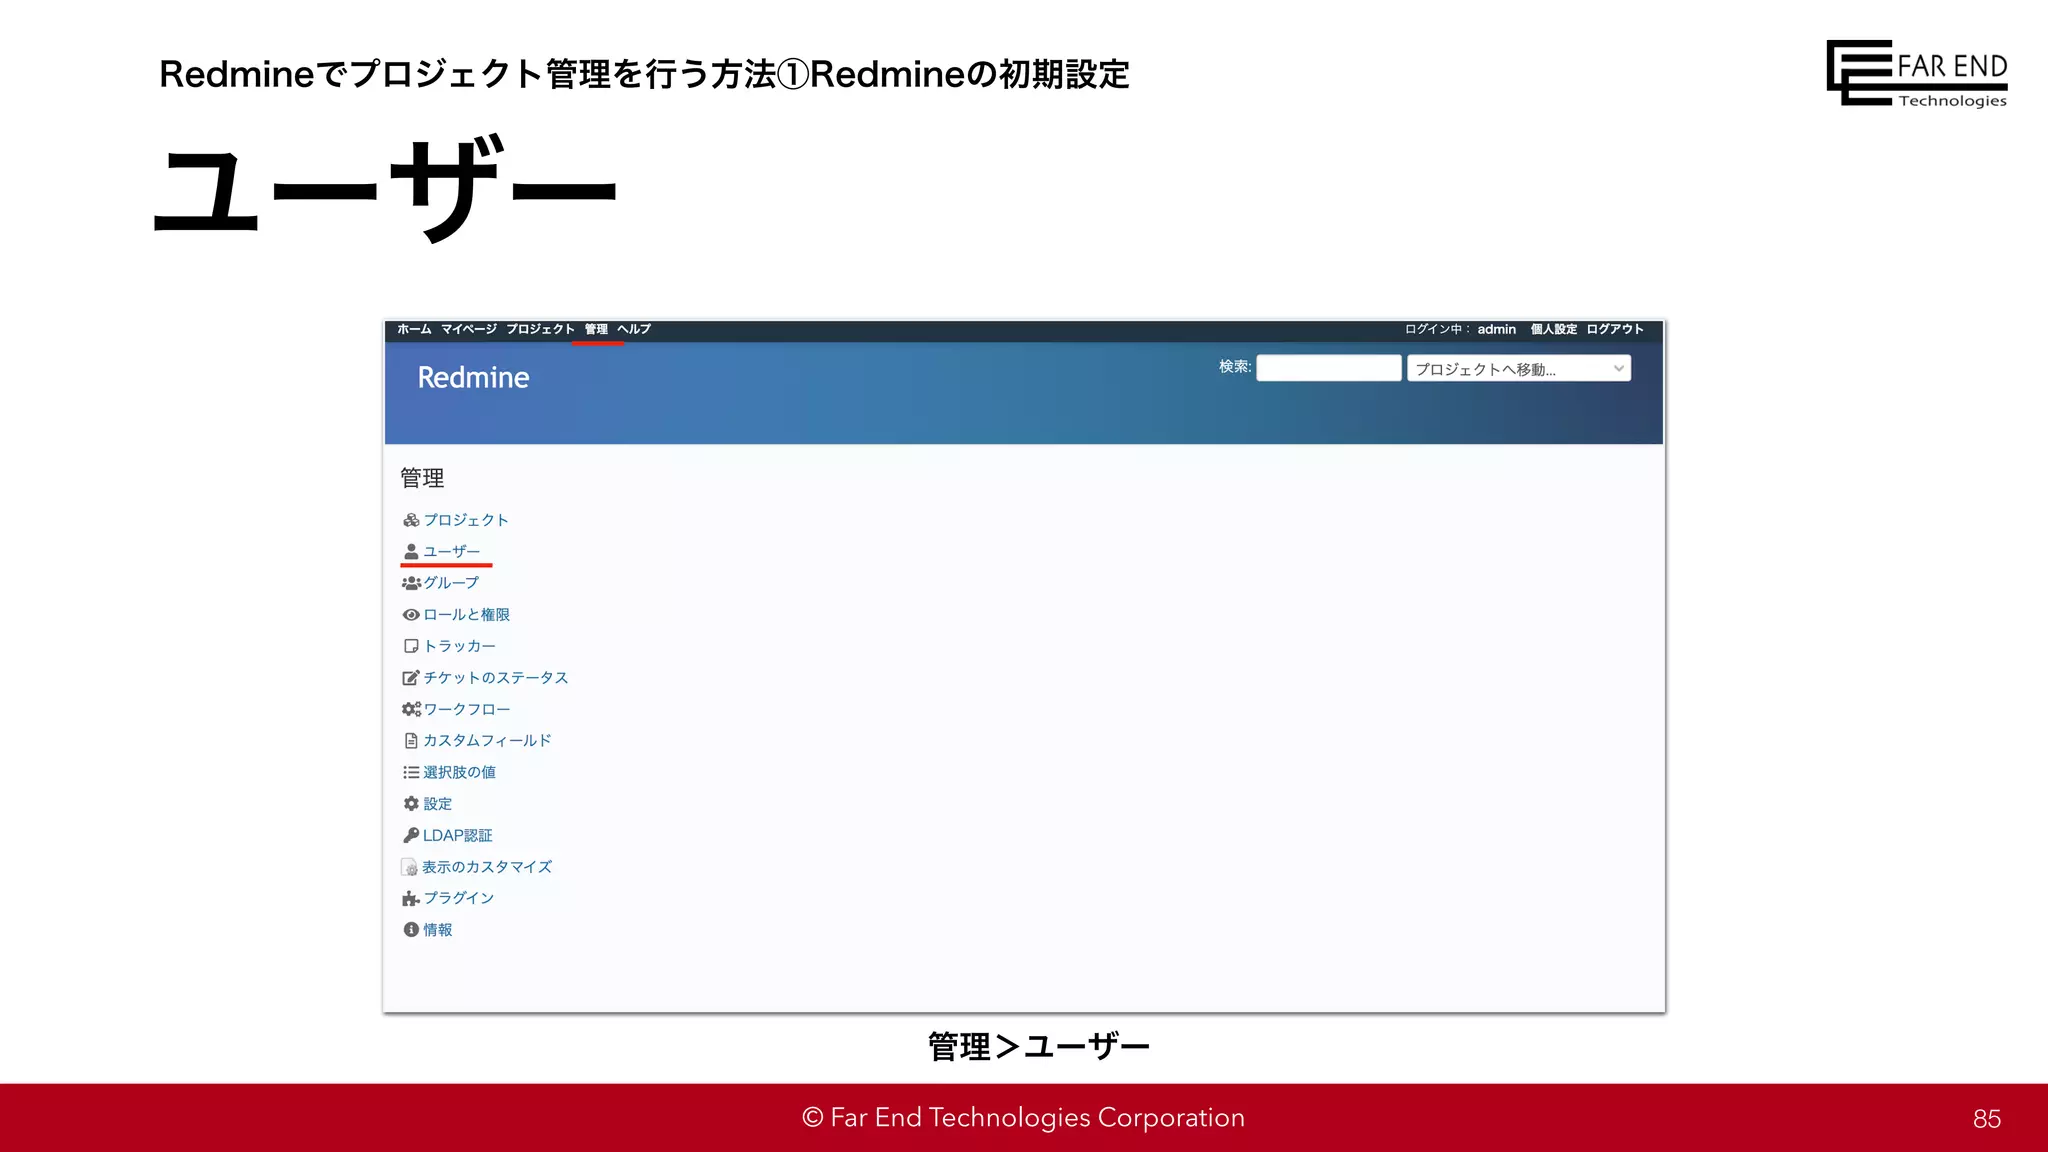Image resolution: width=2048 pixels, height=1152 pixels.
Task: Open the 情報 link
Action: pyautogui.click(x=438, y=930)
